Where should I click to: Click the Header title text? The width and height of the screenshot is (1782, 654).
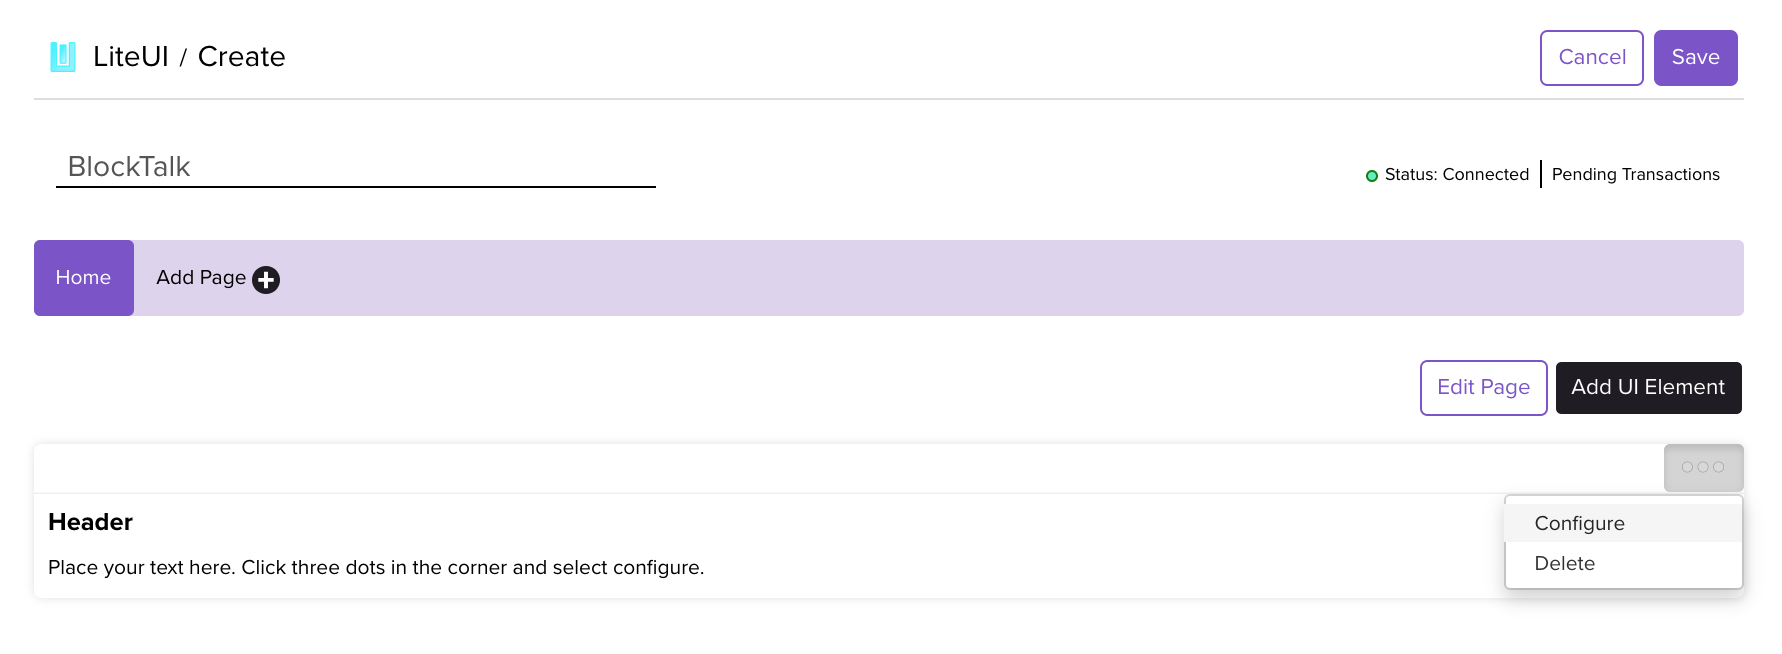(x=90, y=522)
